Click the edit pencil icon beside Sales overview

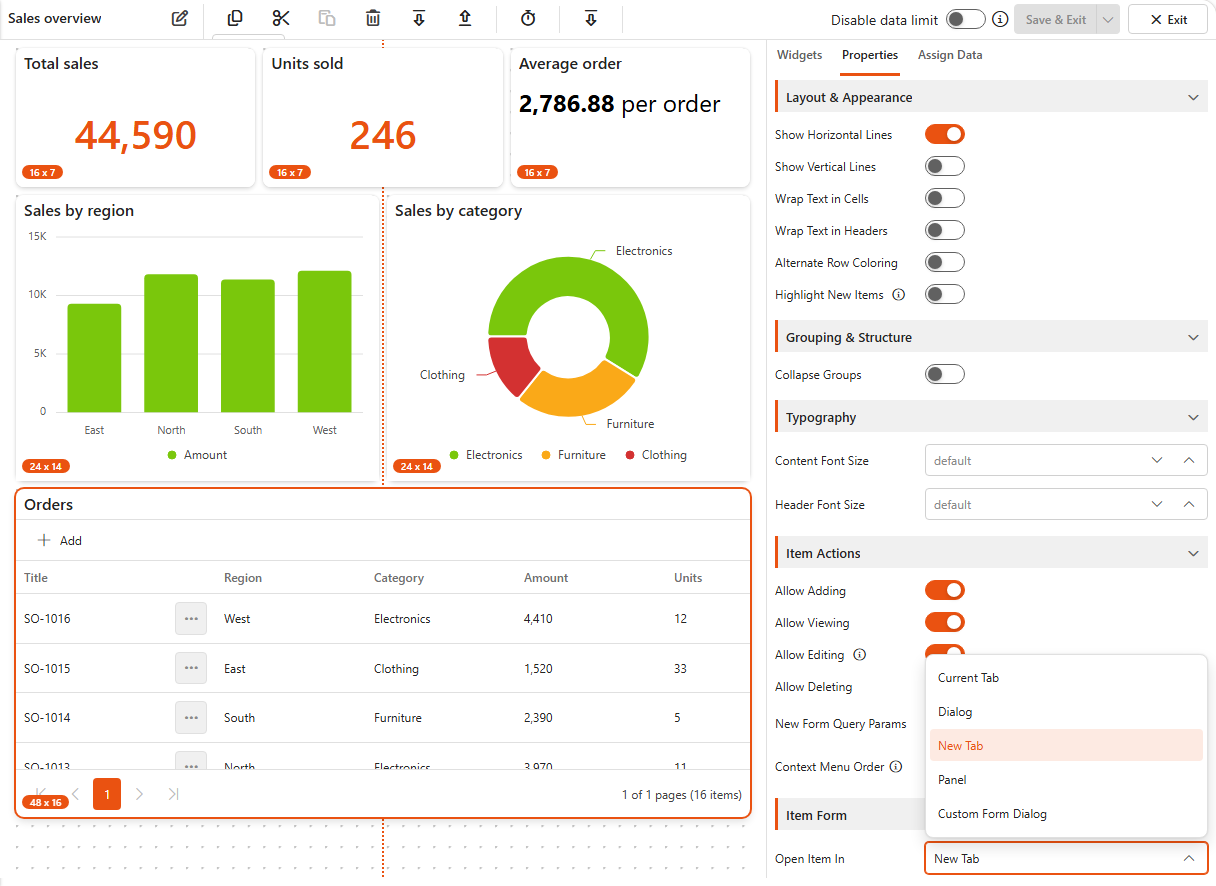180,19
